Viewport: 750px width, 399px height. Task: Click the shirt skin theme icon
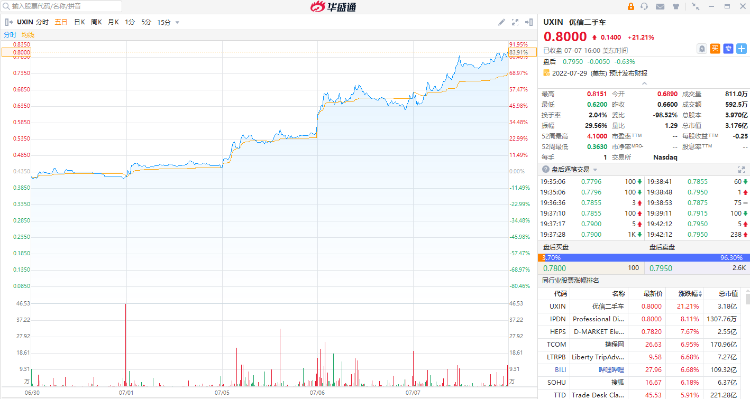(676, 7)
